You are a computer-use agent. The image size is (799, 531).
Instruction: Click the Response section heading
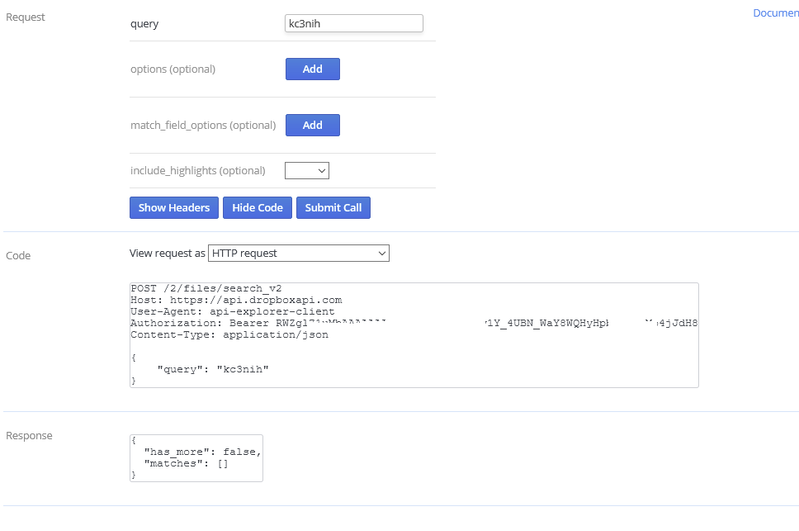click(x=29, y=436)
